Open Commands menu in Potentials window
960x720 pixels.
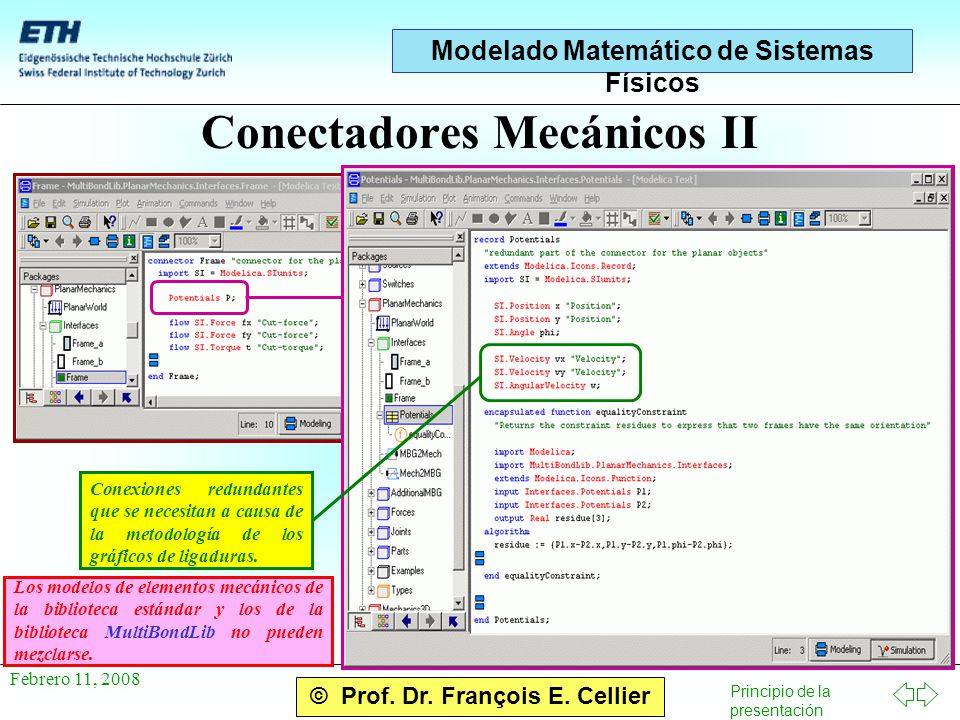(x=523, y=198)
